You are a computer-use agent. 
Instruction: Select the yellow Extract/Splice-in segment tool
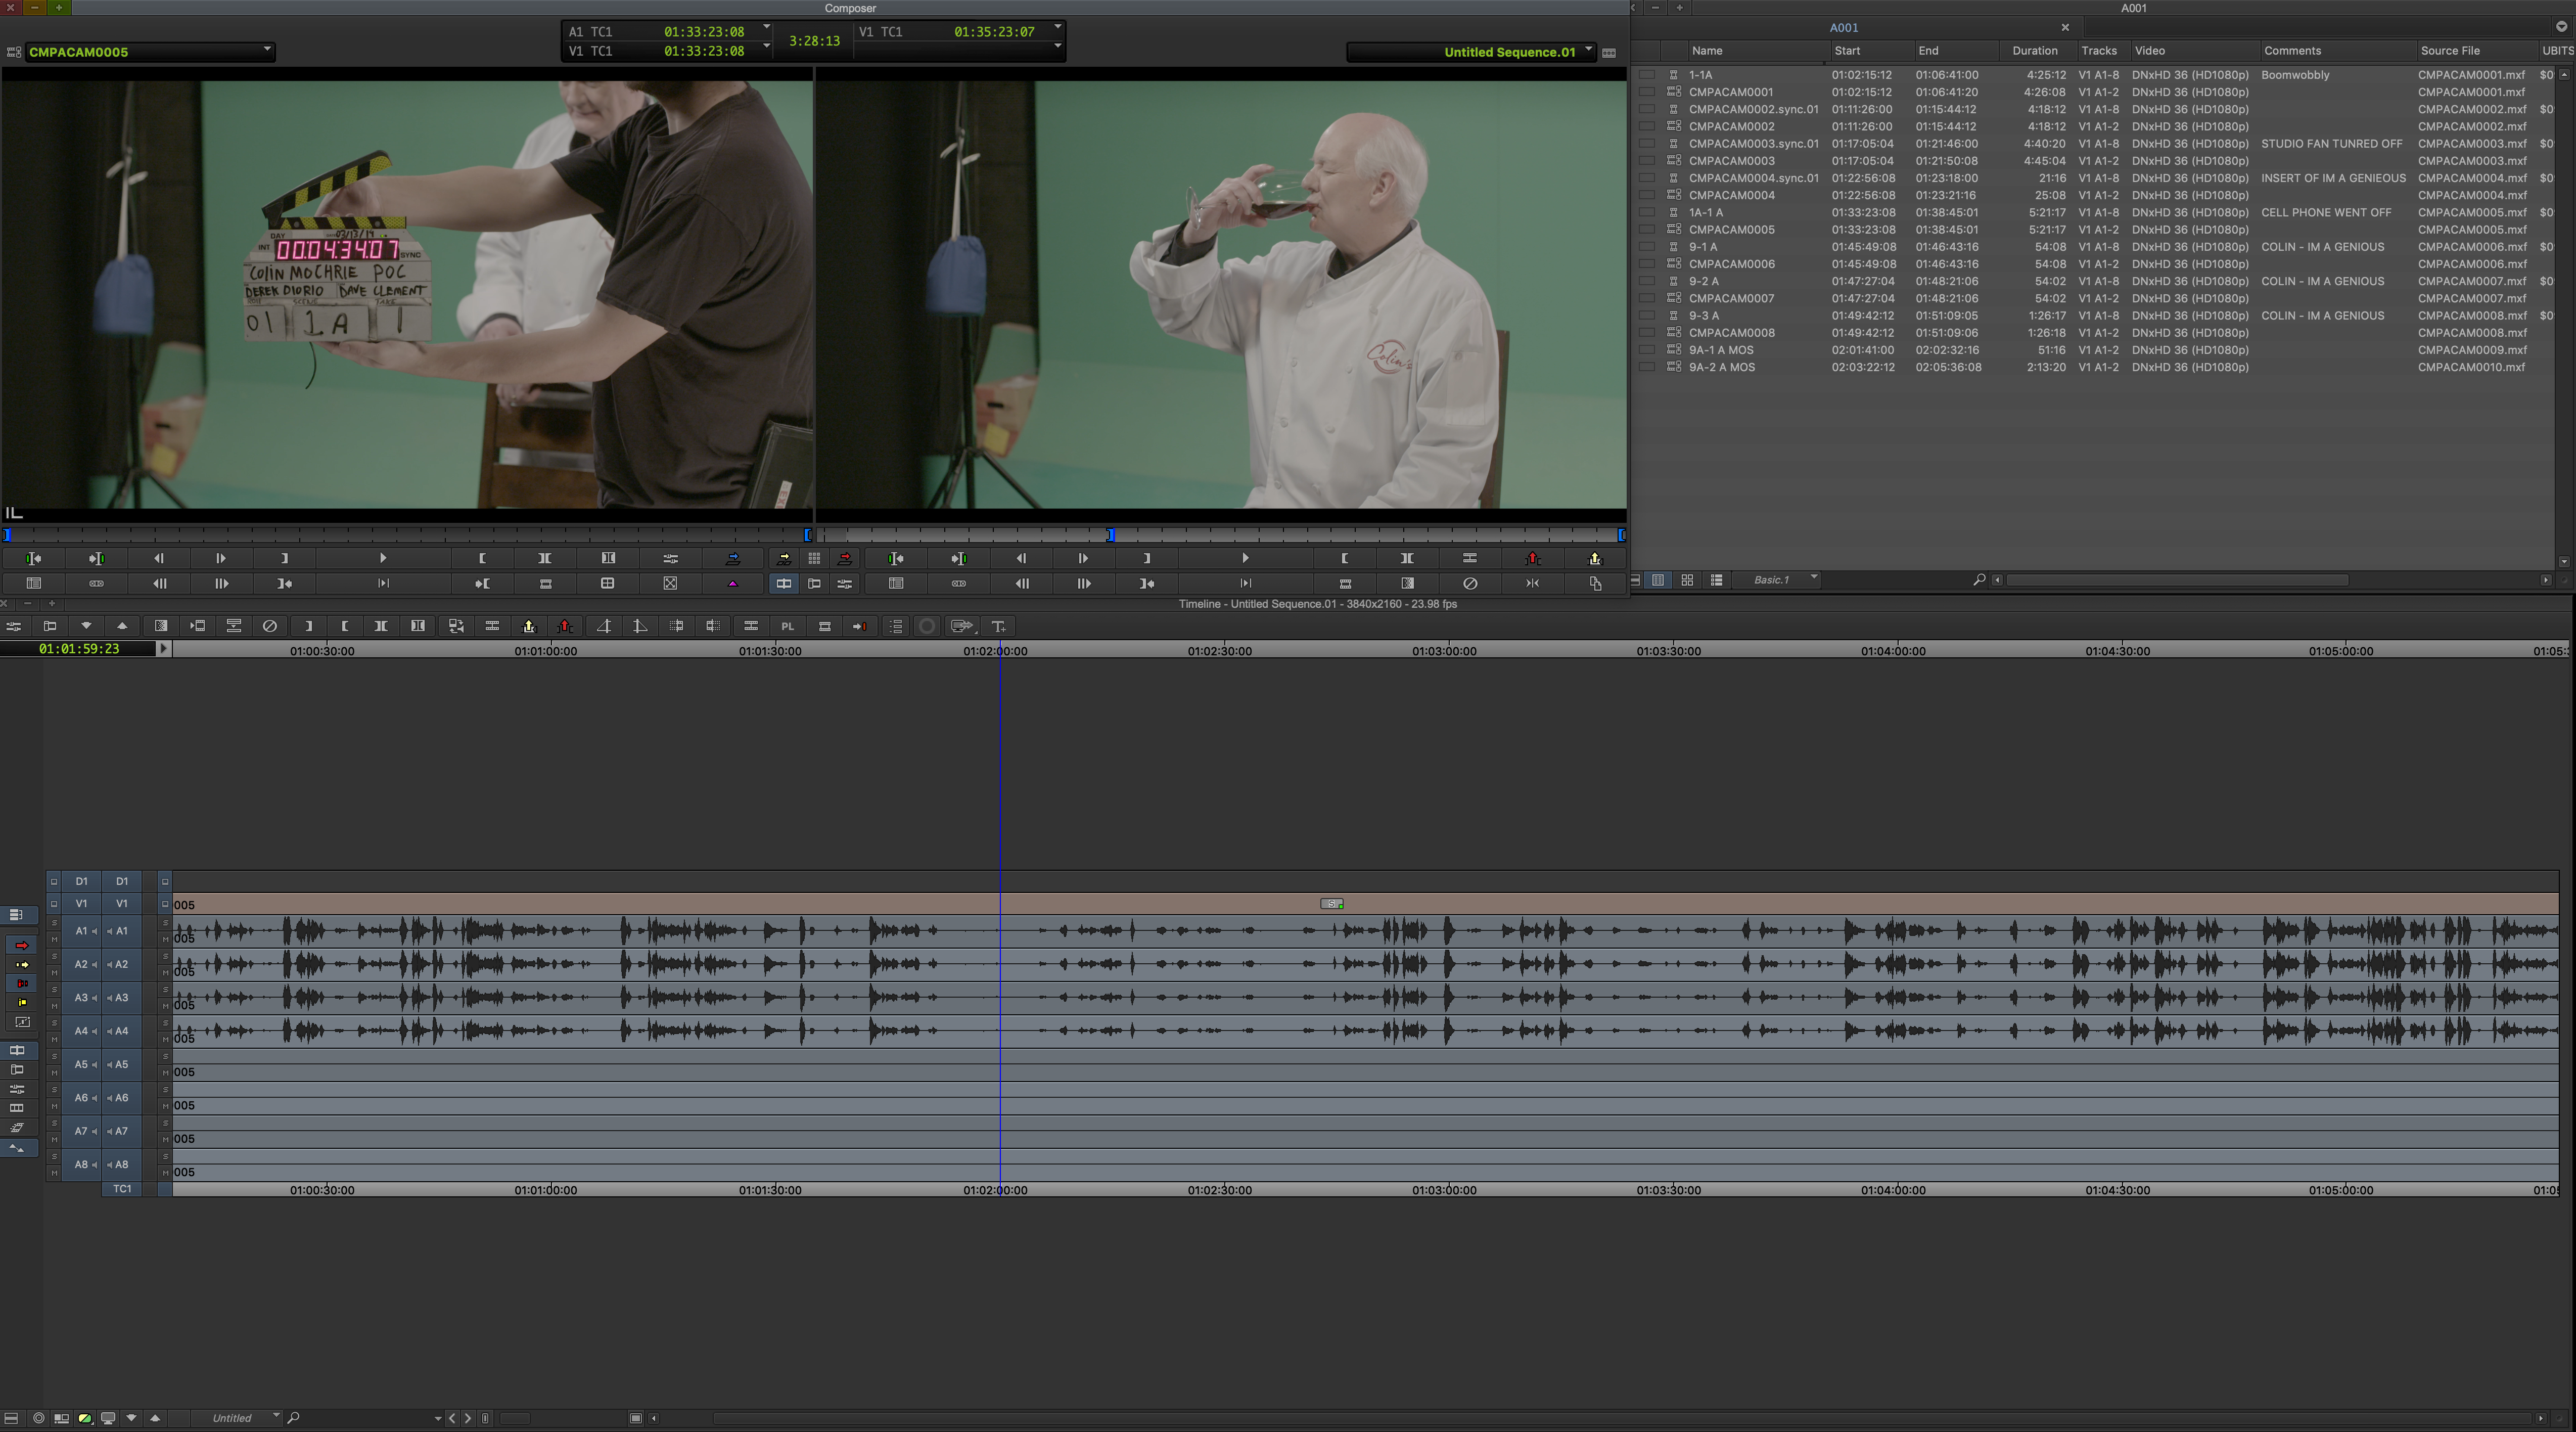click(x=21, y=965)
